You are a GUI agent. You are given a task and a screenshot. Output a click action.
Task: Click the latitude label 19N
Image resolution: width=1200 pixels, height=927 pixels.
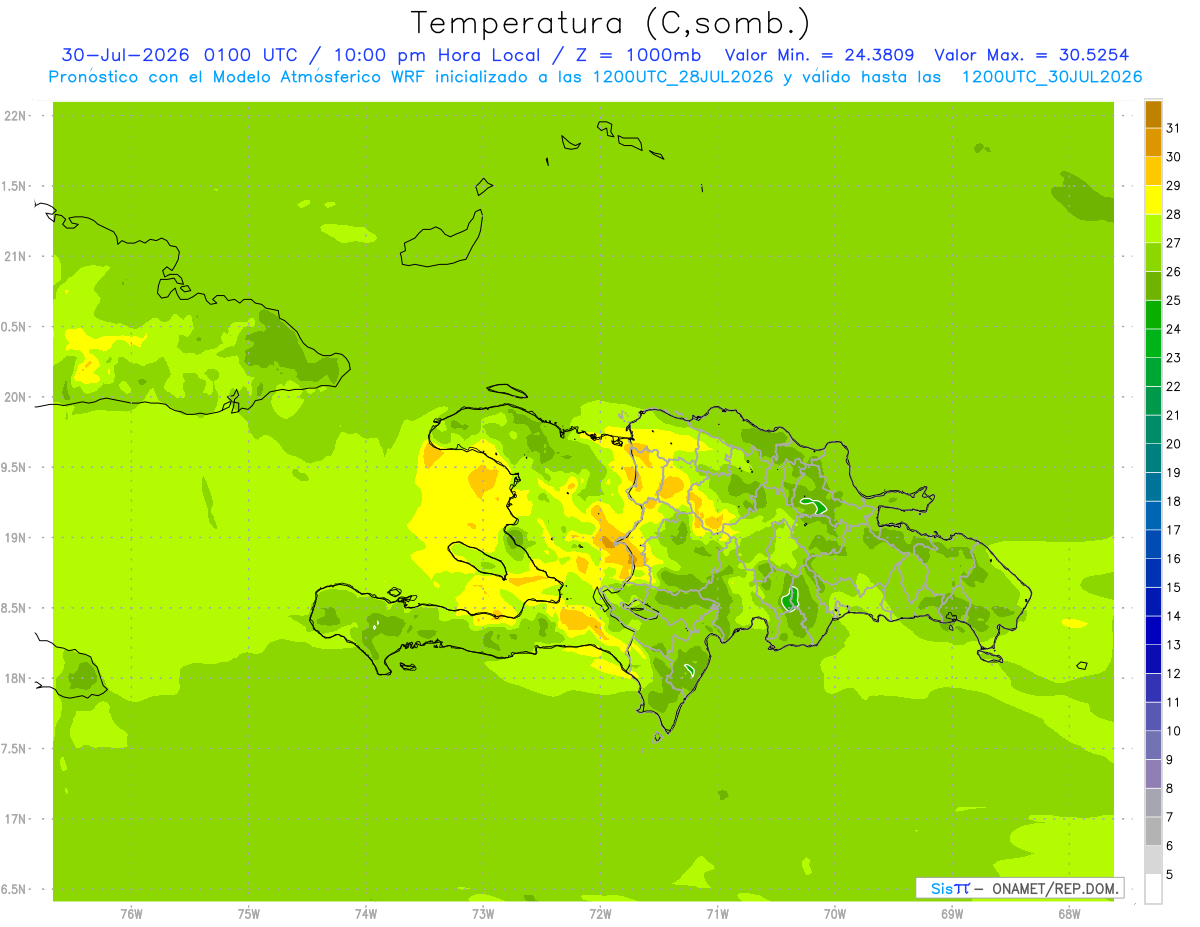[15, 538]
